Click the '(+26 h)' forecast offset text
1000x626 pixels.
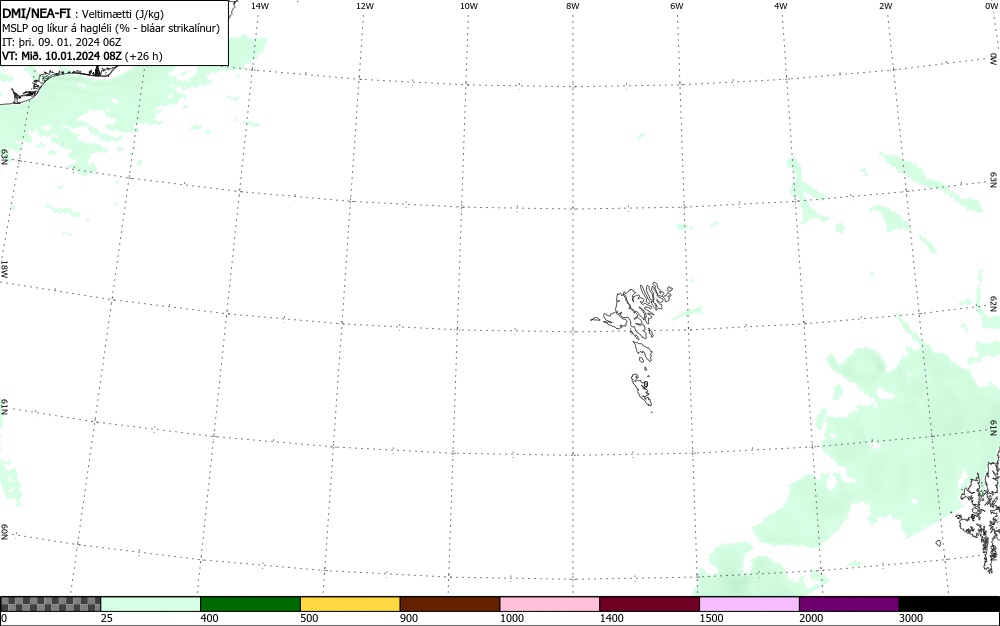point(143,56)
